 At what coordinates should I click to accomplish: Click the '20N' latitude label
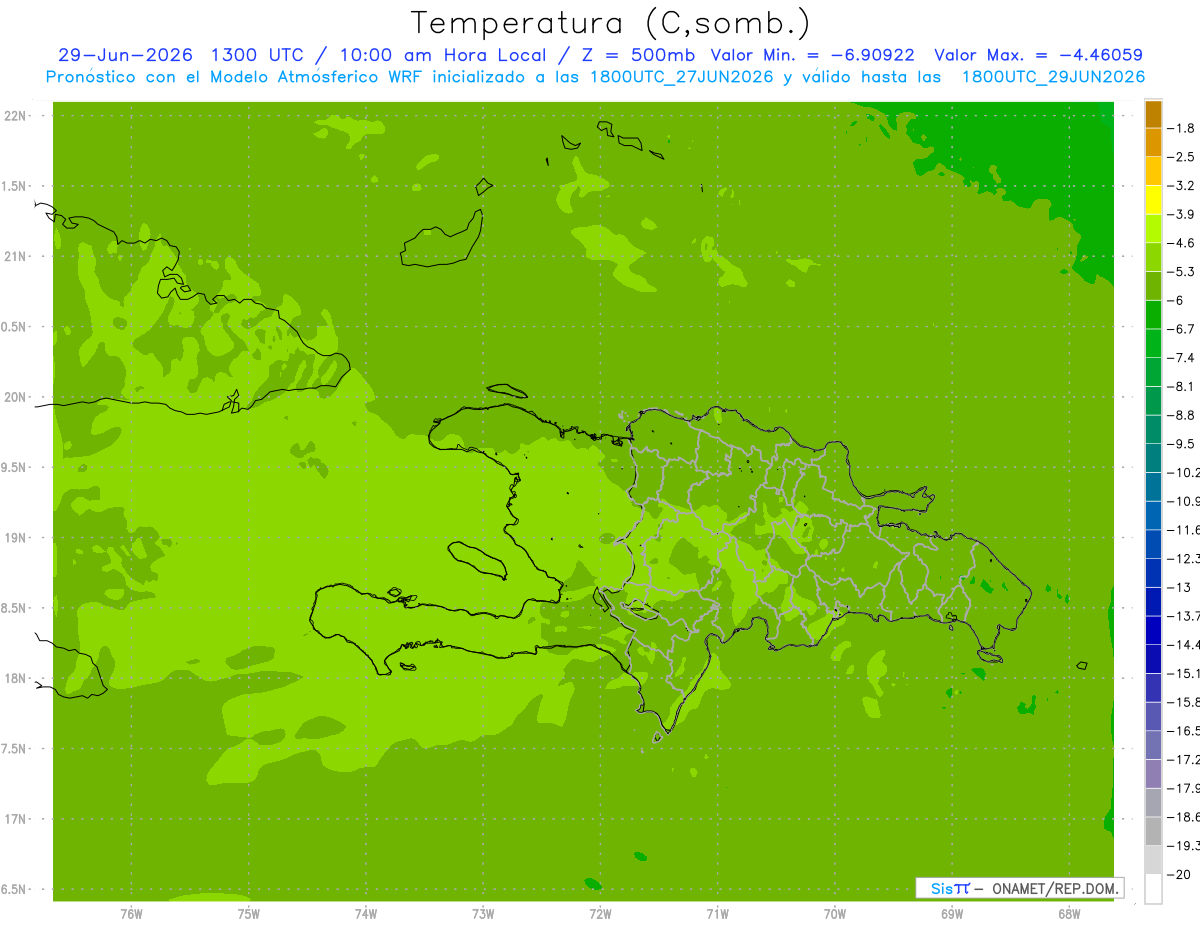click(15, 397)
